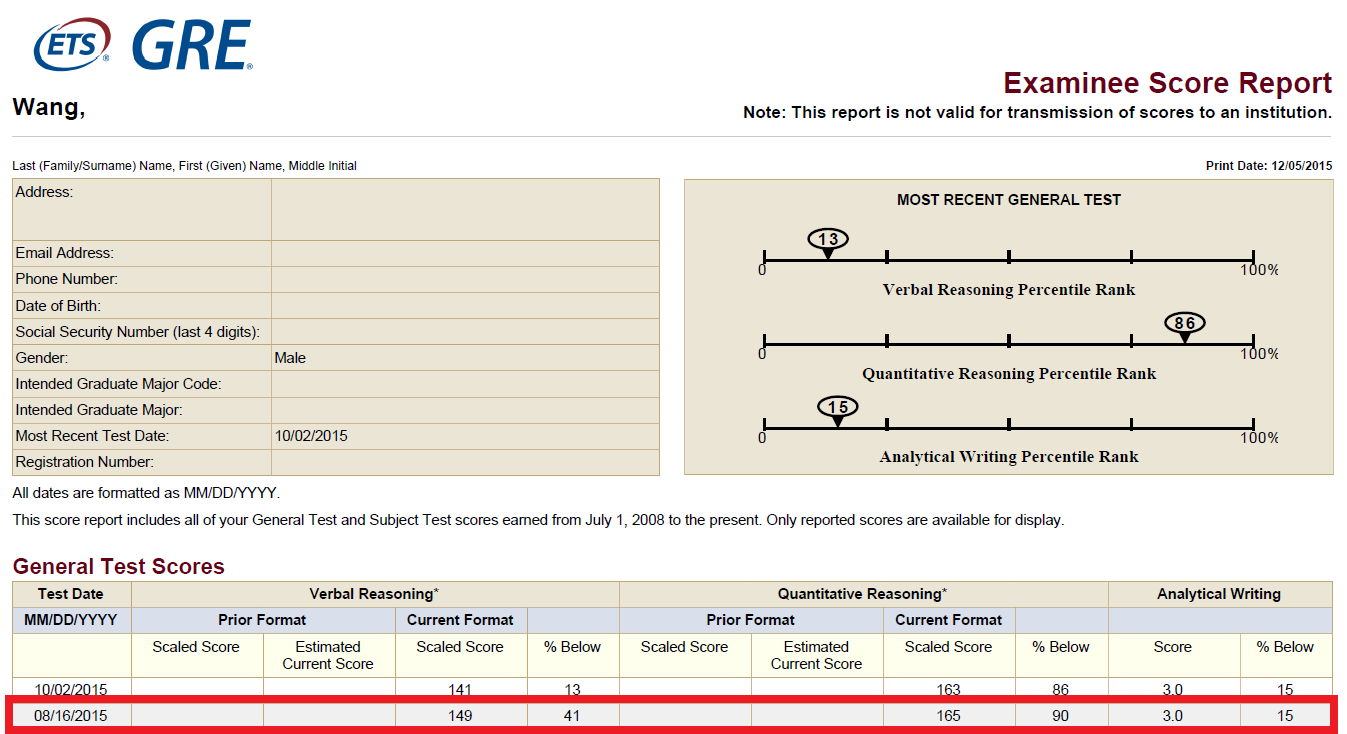Click the 10/02/2015 date in scores table

[71, 690]
